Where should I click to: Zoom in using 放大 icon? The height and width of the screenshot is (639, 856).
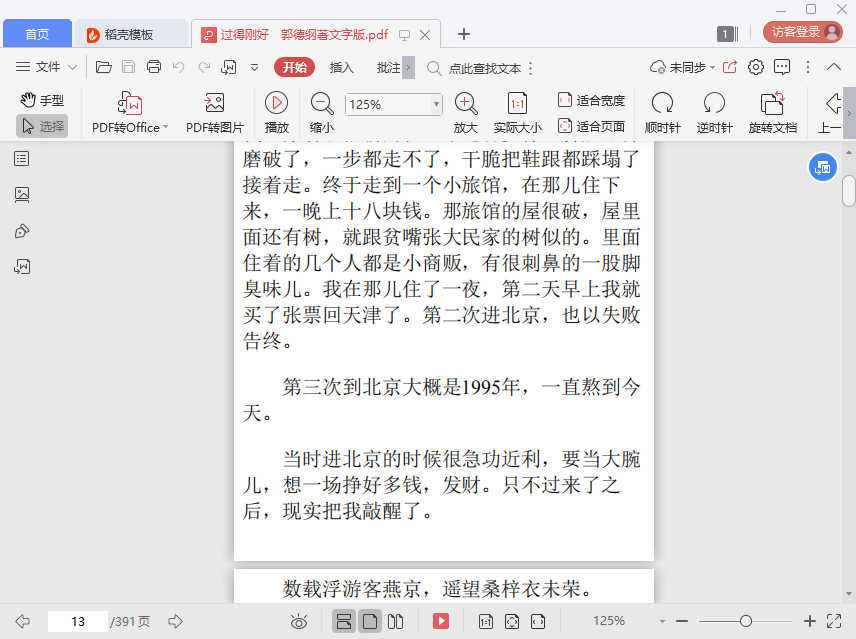[466, 113]
